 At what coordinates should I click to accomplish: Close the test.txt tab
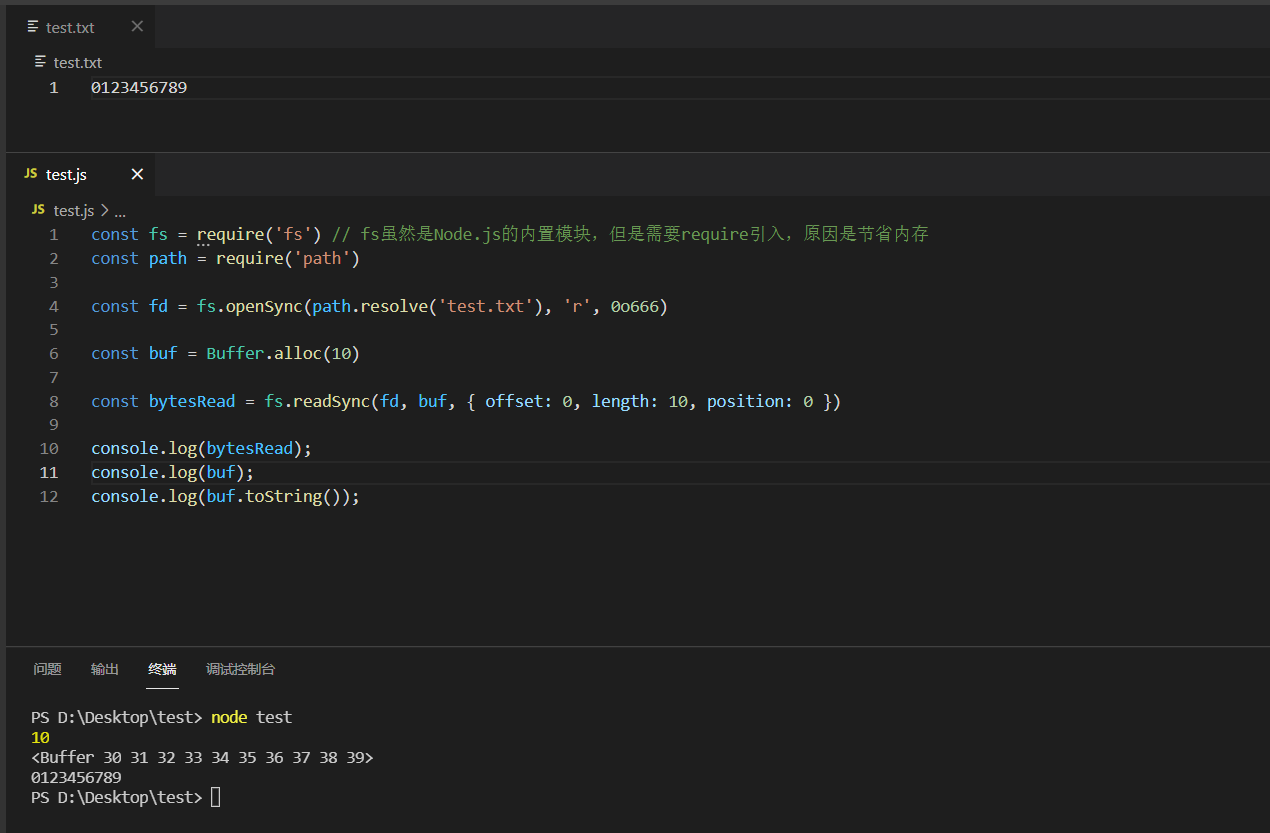(x=136, y=27)
